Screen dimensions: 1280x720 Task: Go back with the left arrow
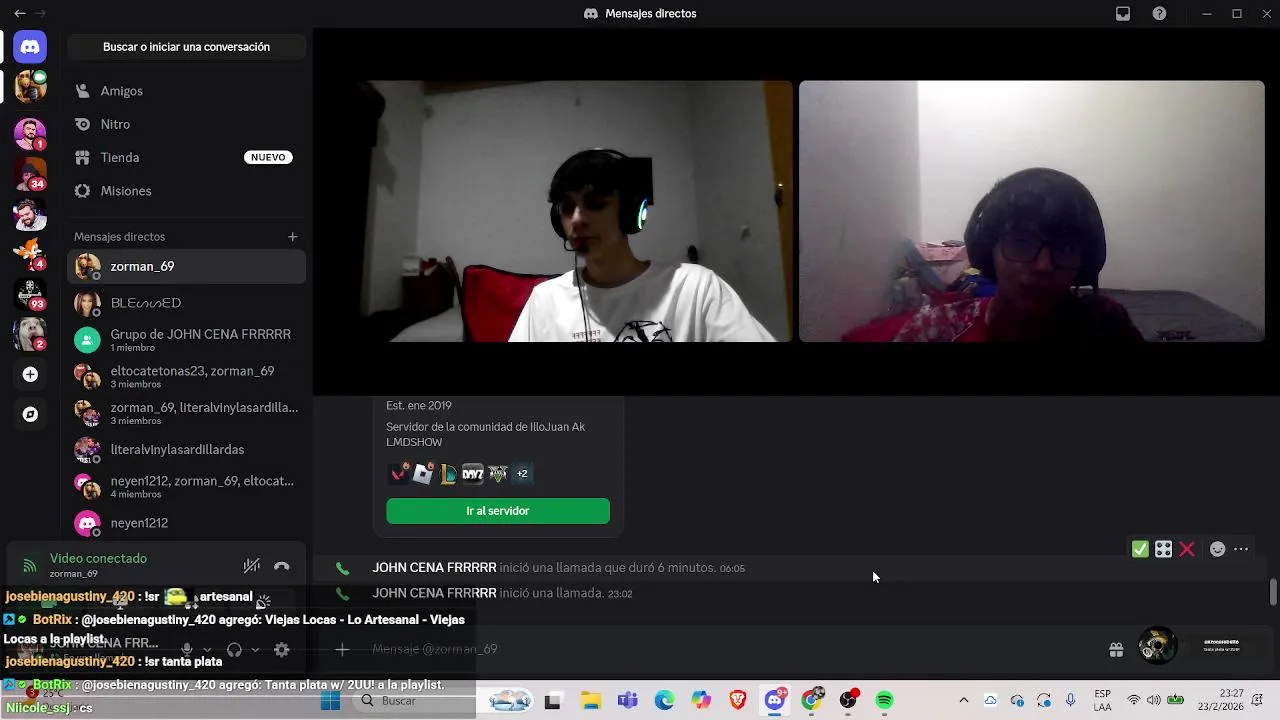19,14
